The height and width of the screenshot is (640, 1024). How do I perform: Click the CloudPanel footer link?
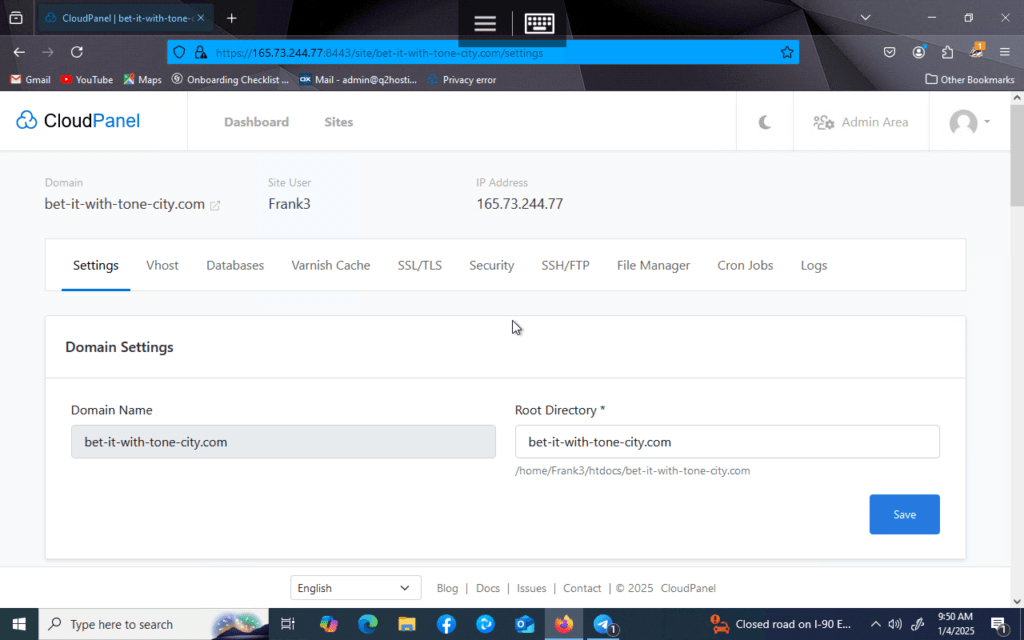(x=688, y=588)
